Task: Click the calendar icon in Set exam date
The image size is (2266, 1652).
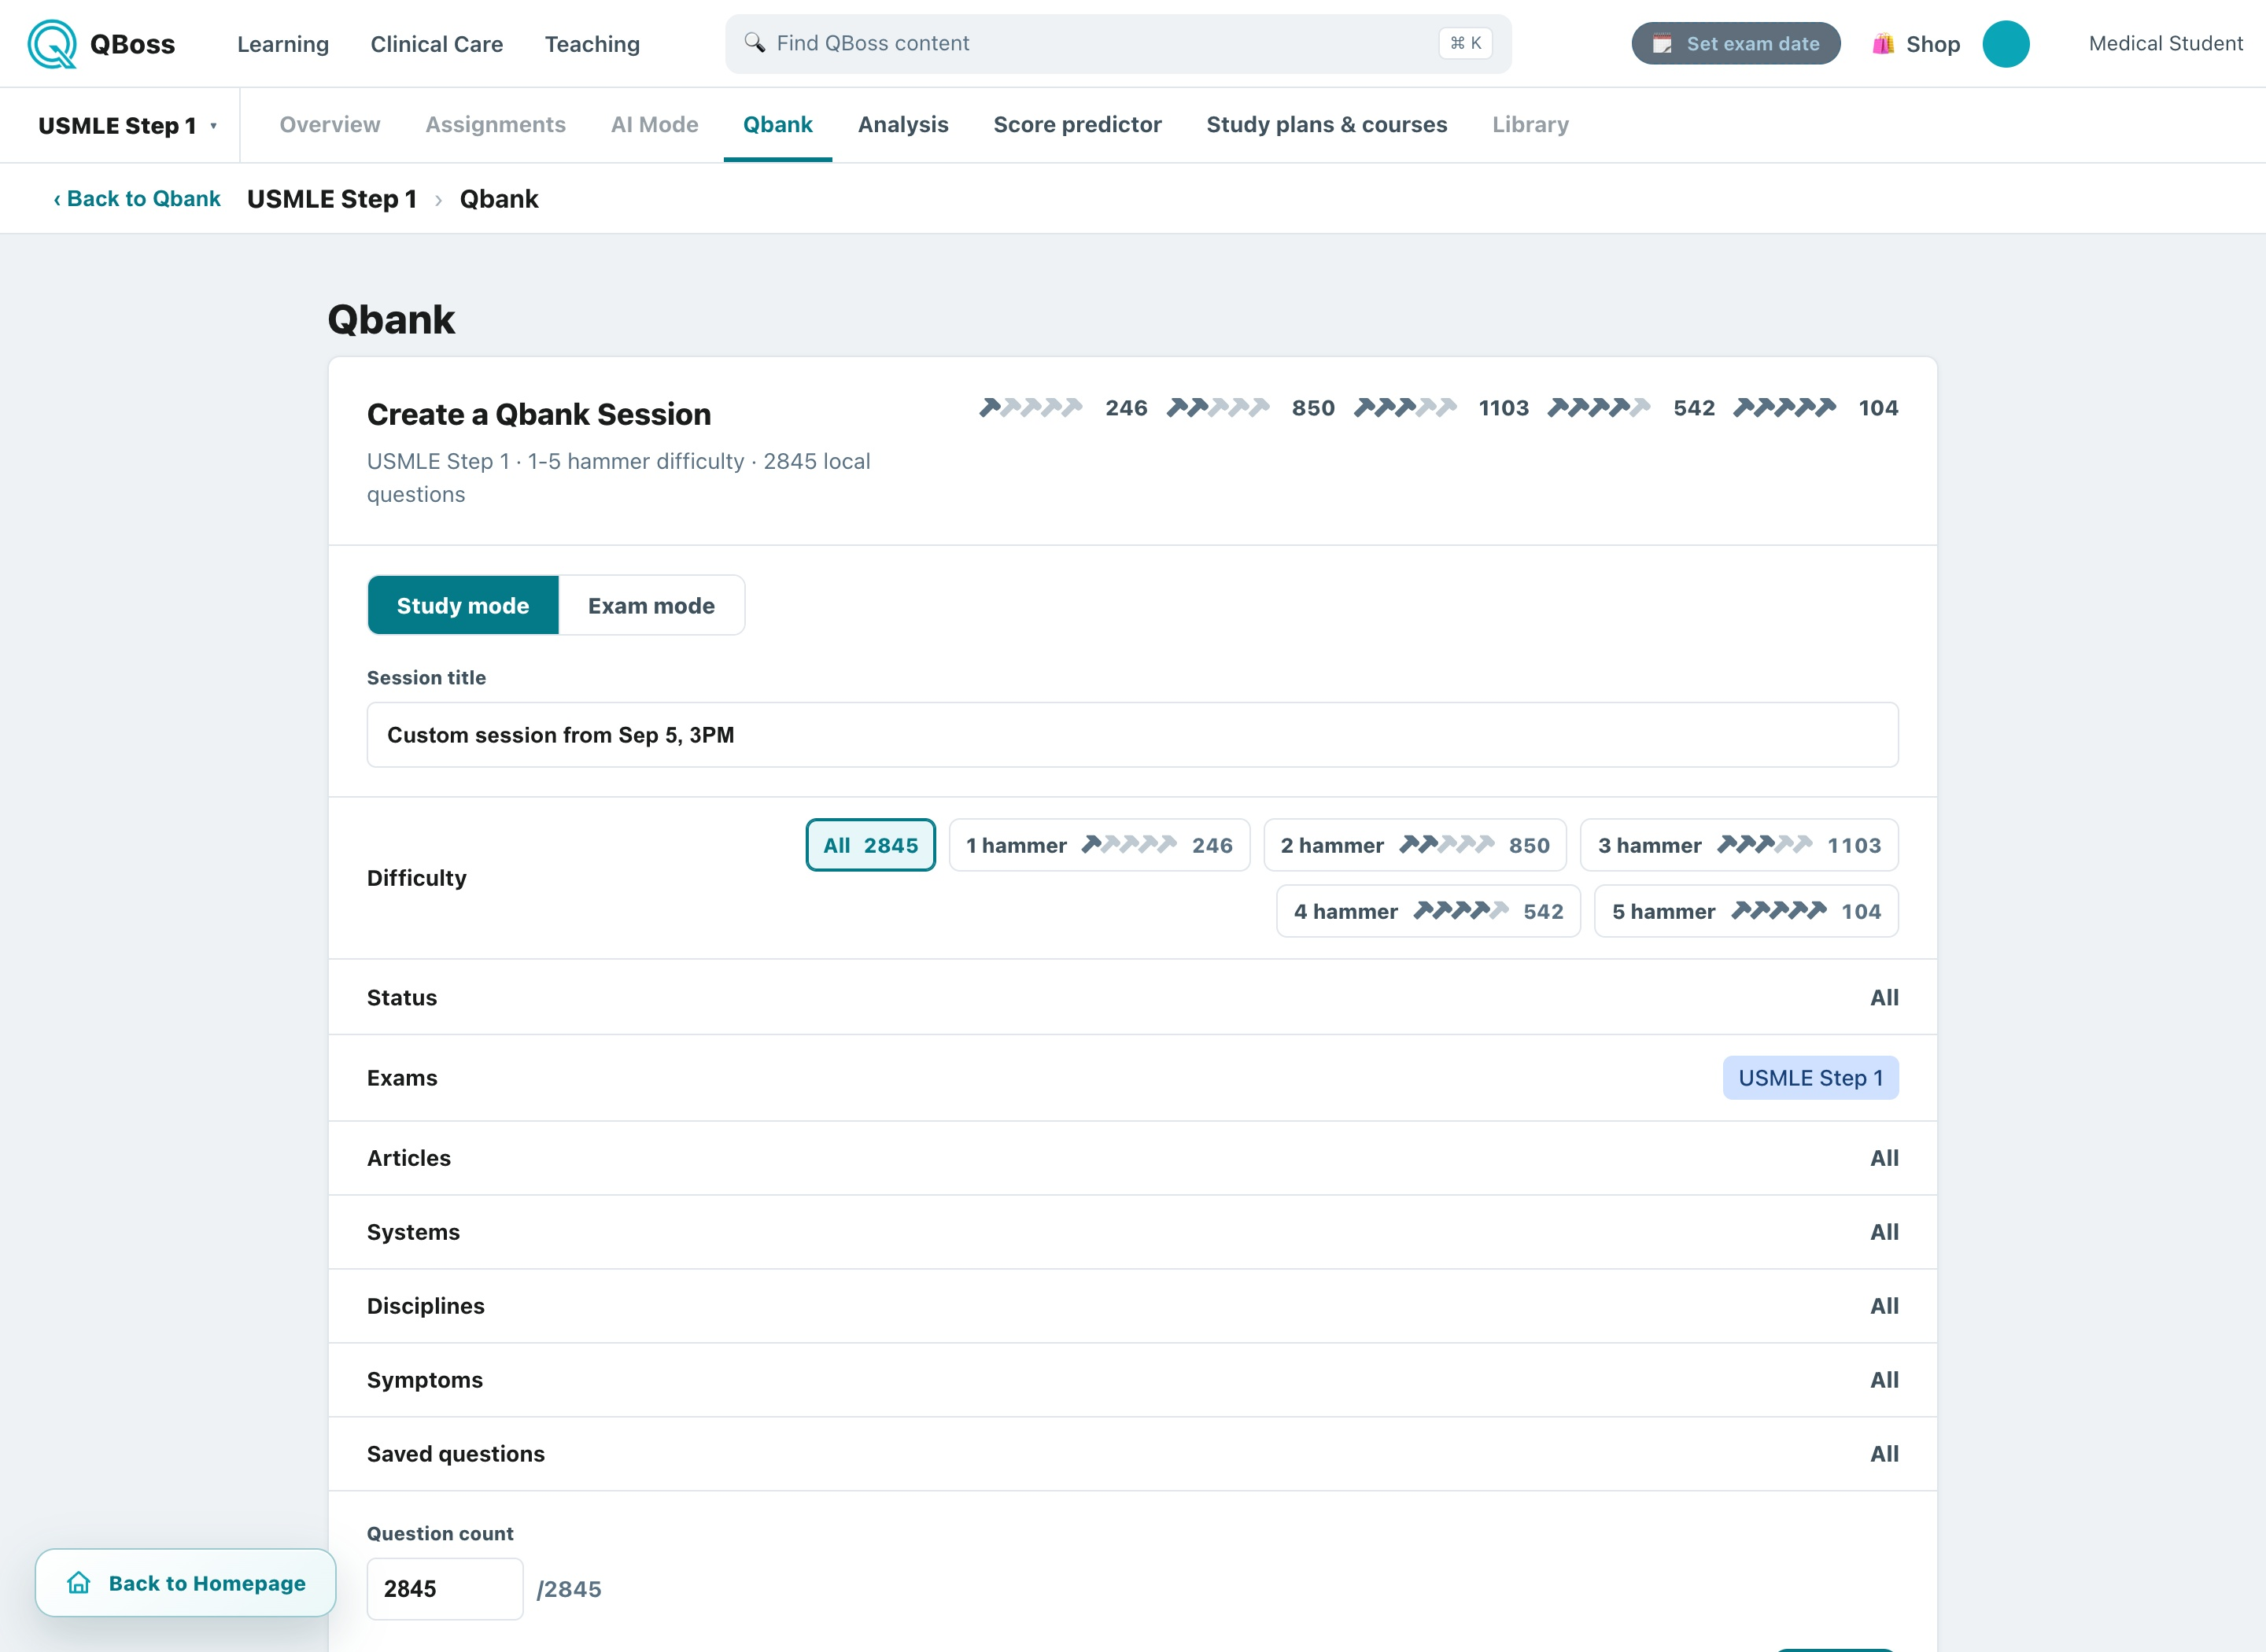Action: coord(1662,44)
